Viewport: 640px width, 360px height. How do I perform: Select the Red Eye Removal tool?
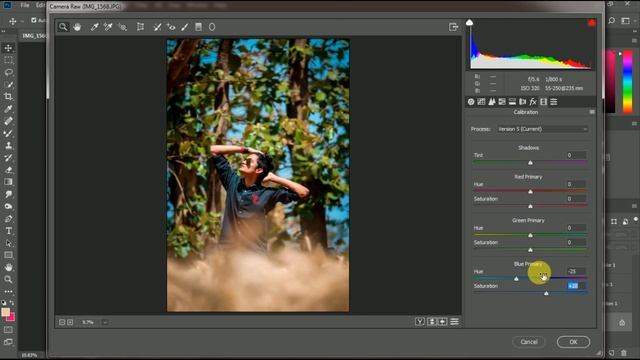[171, 27]
